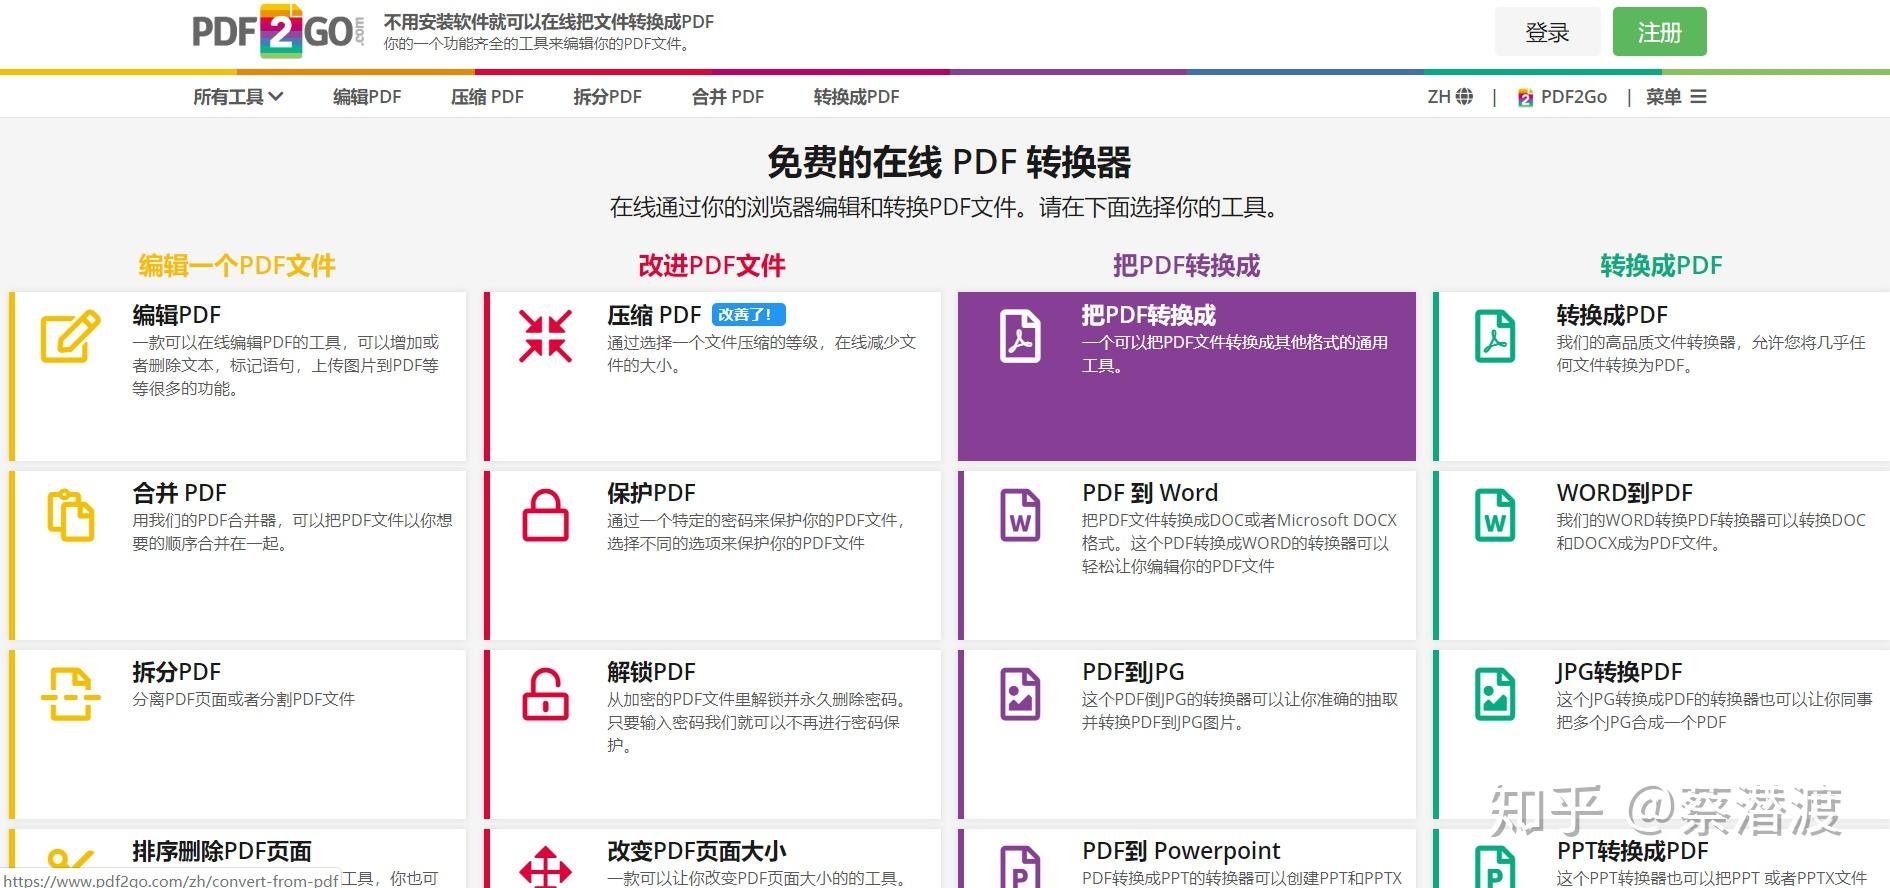This screenshot has height=888, width=1890.
Task: Click the purple PDF到JPG image icon
Action: [x=1020, y=694]
